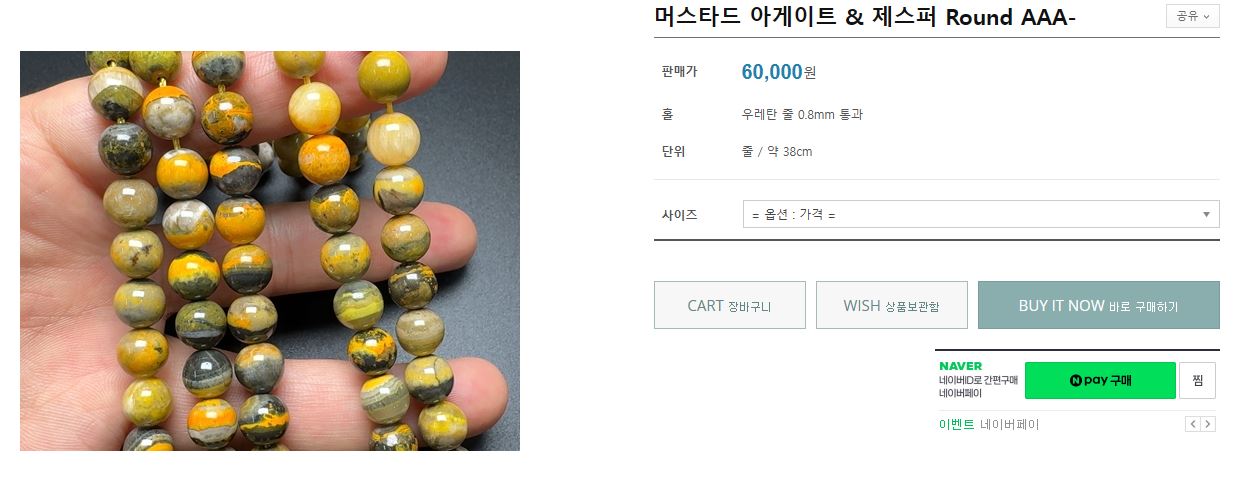Open the 공유 share dropdown
The image size is (1251, 478).
pos(1192,16)
